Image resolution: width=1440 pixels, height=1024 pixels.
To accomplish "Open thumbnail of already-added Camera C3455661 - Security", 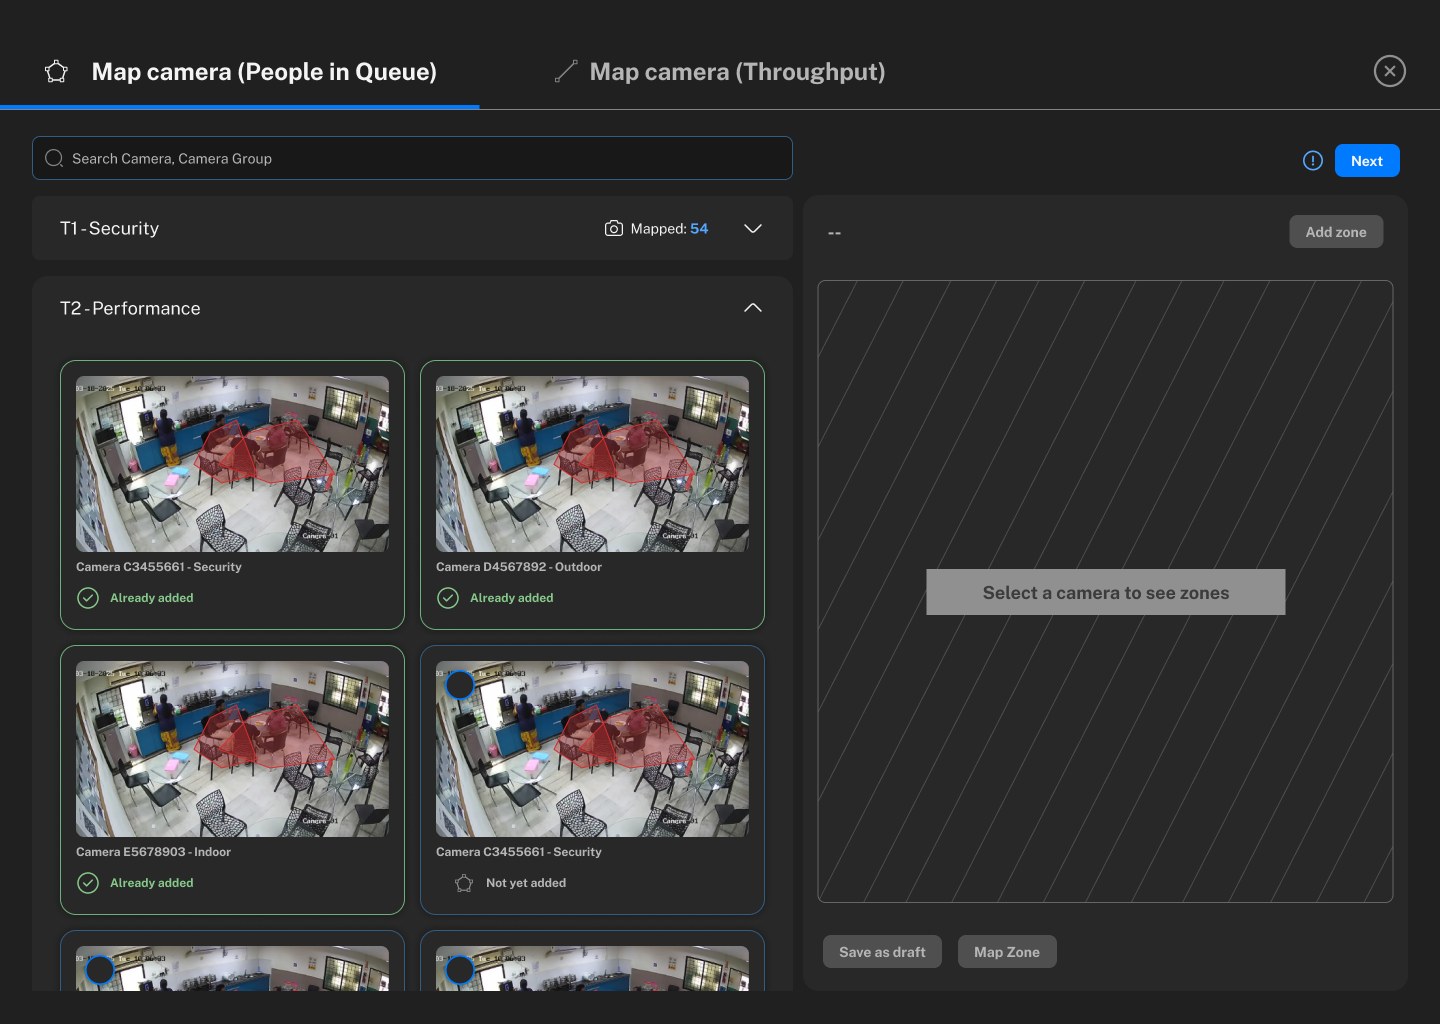I will pos(232,464).
